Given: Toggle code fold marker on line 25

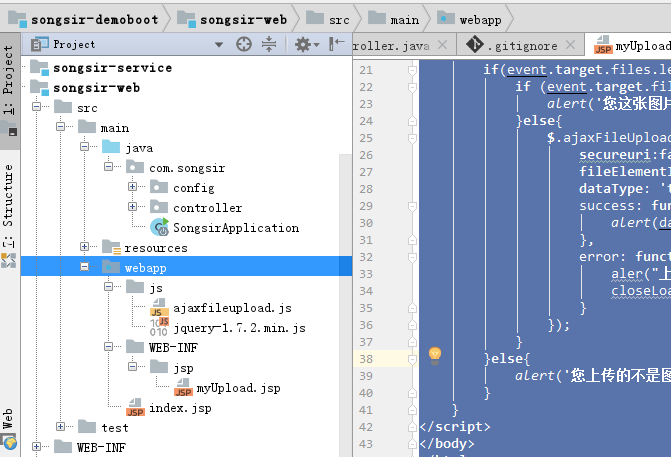Looking at the screenshot, I should pyautogui.click(x=412, y=138).
